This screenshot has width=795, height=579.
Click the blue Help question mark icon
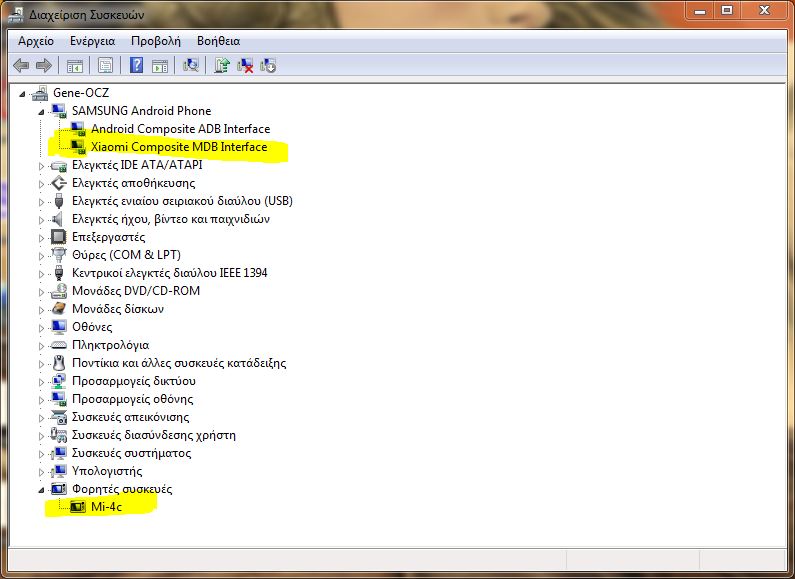pos(135,66)
